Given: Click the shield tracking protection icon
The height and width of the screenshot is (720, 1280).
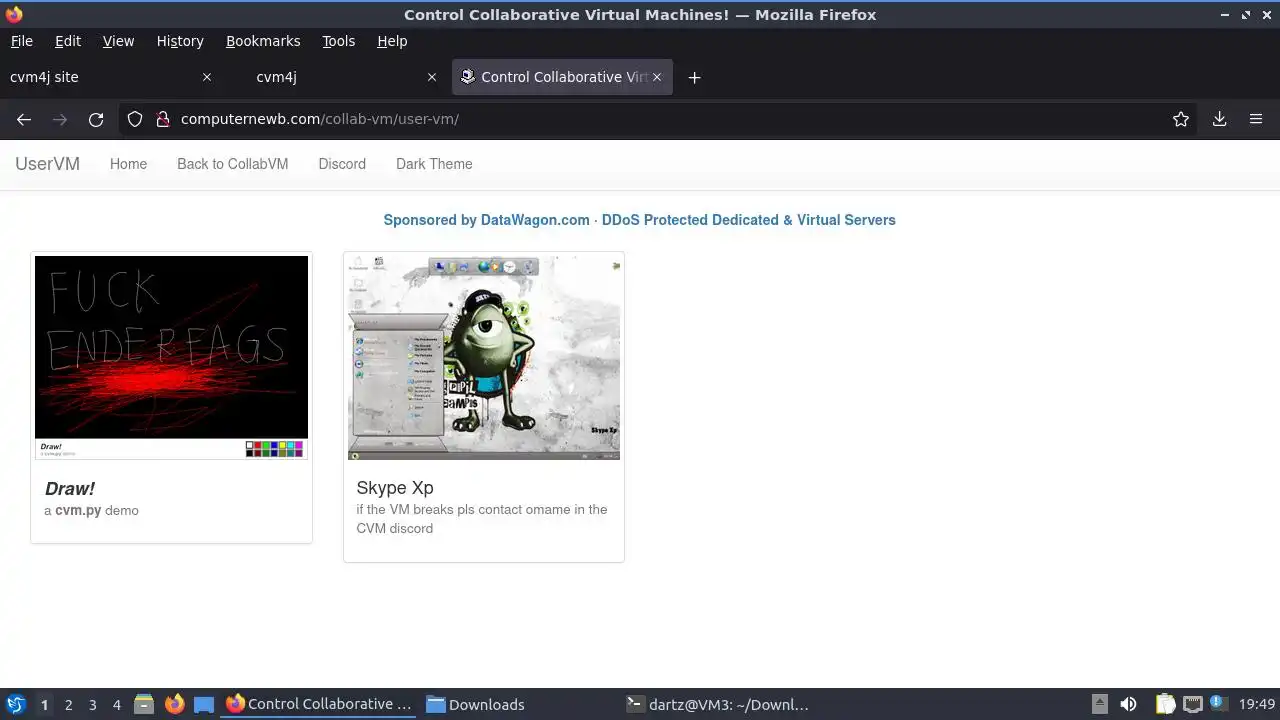Looking at the screenshot, I should (x=135, y=119).
